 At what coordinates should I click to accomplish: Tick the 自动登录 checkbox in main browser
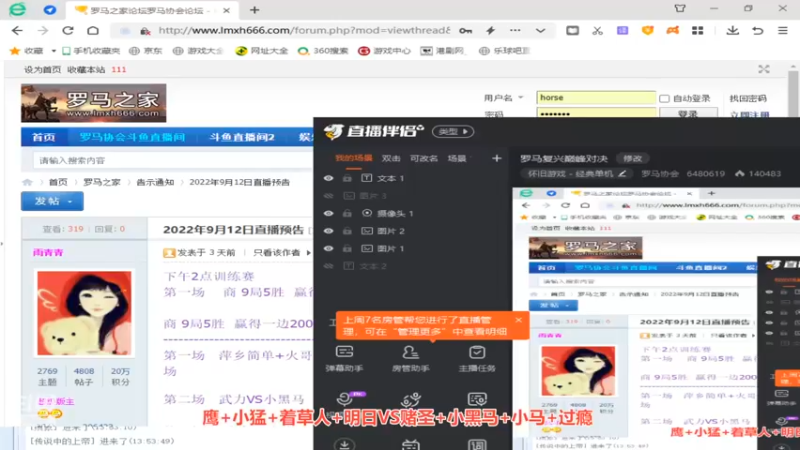(664, 98)
